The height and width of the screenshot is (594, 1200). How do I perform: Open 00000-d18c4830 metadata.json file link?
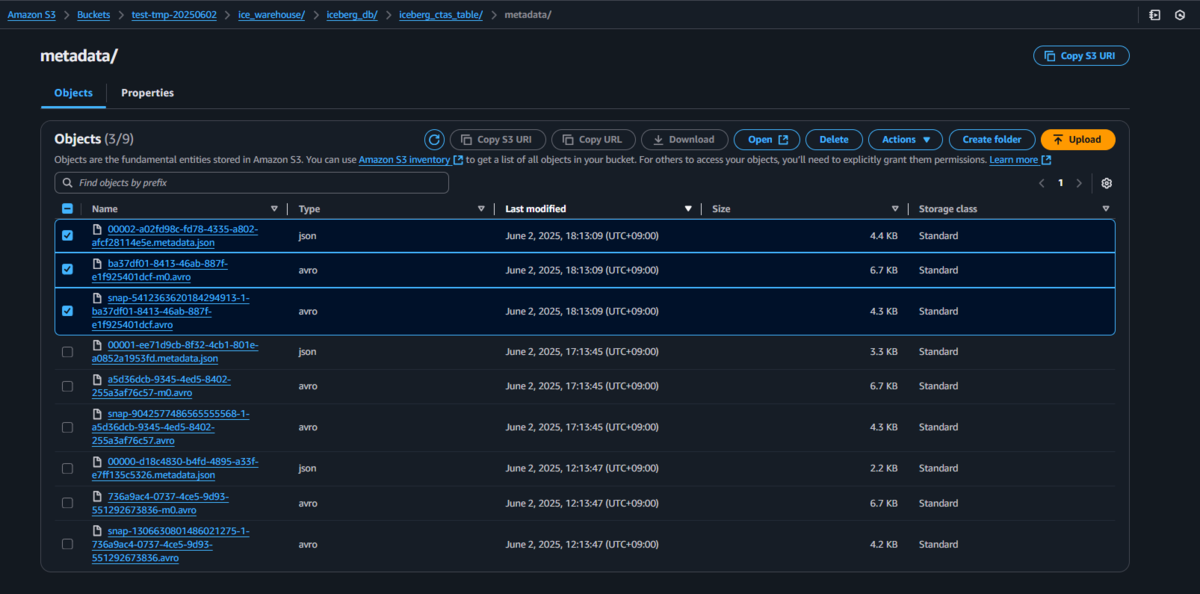tap(175, 468)
